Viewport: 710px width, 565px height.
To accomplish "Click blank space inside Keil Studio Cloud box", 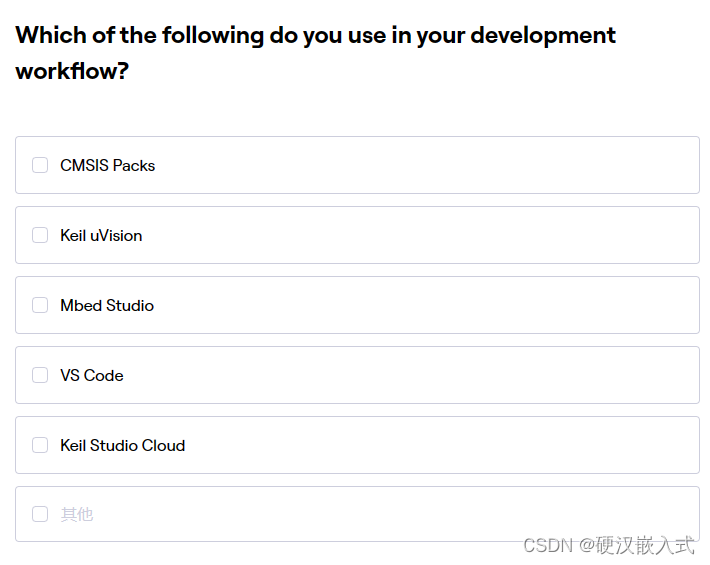I will [450, 445].
